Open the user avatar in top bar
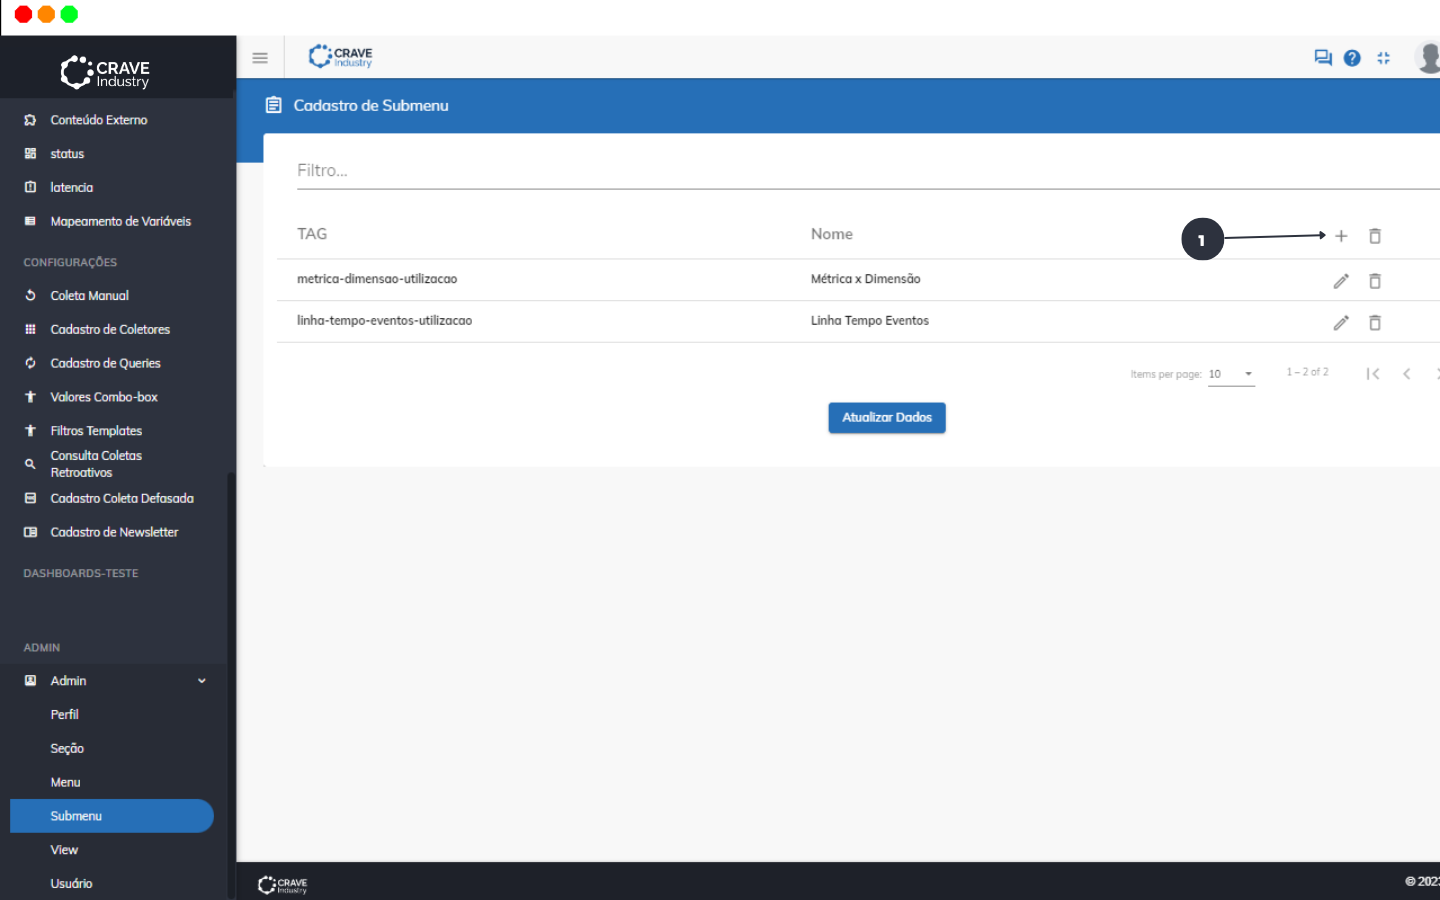Screen dimensions: 1440x900 click(x=1429, y=57)
